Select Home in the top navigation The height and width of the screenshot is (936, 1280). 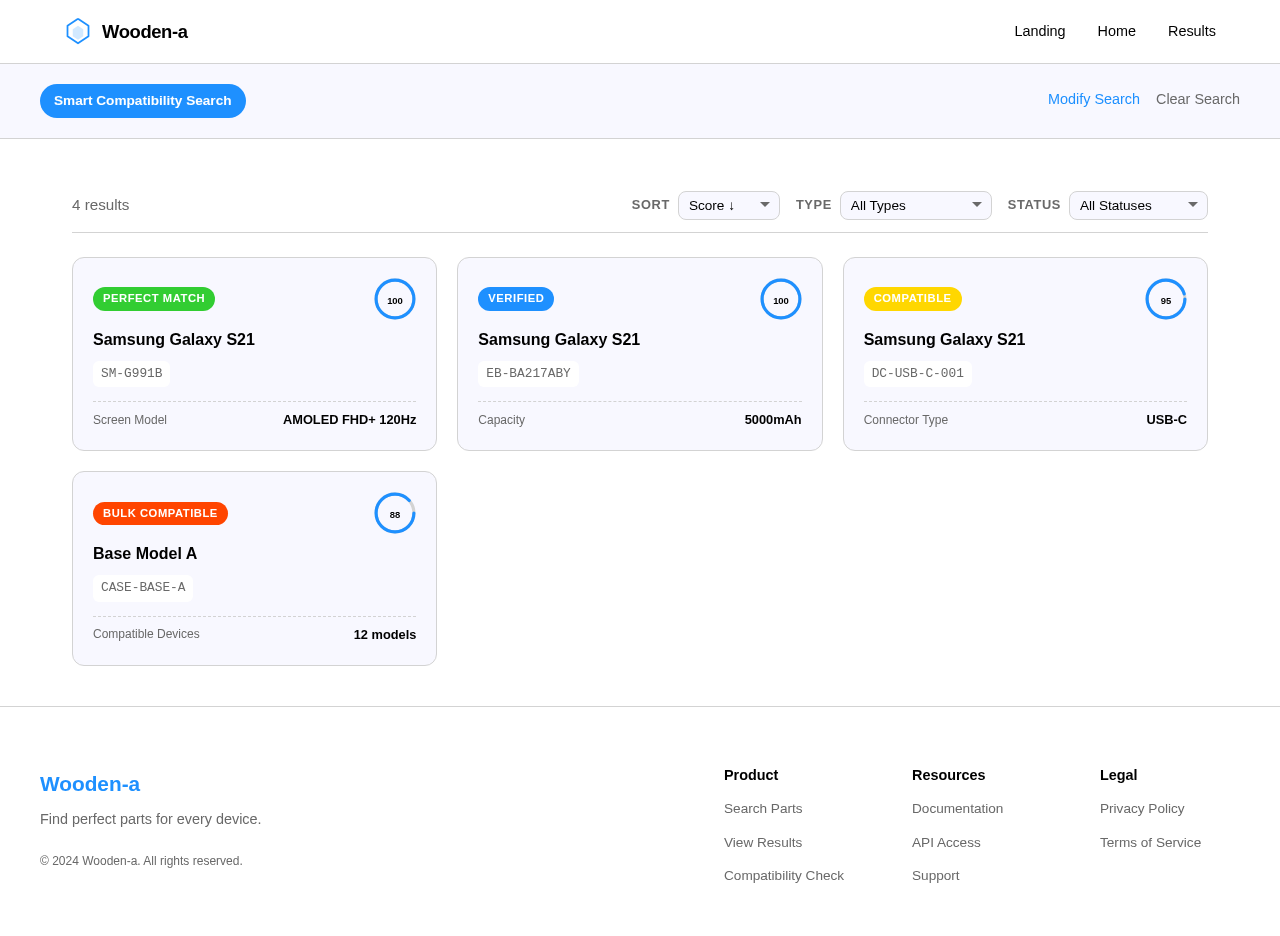[1117, 31]
